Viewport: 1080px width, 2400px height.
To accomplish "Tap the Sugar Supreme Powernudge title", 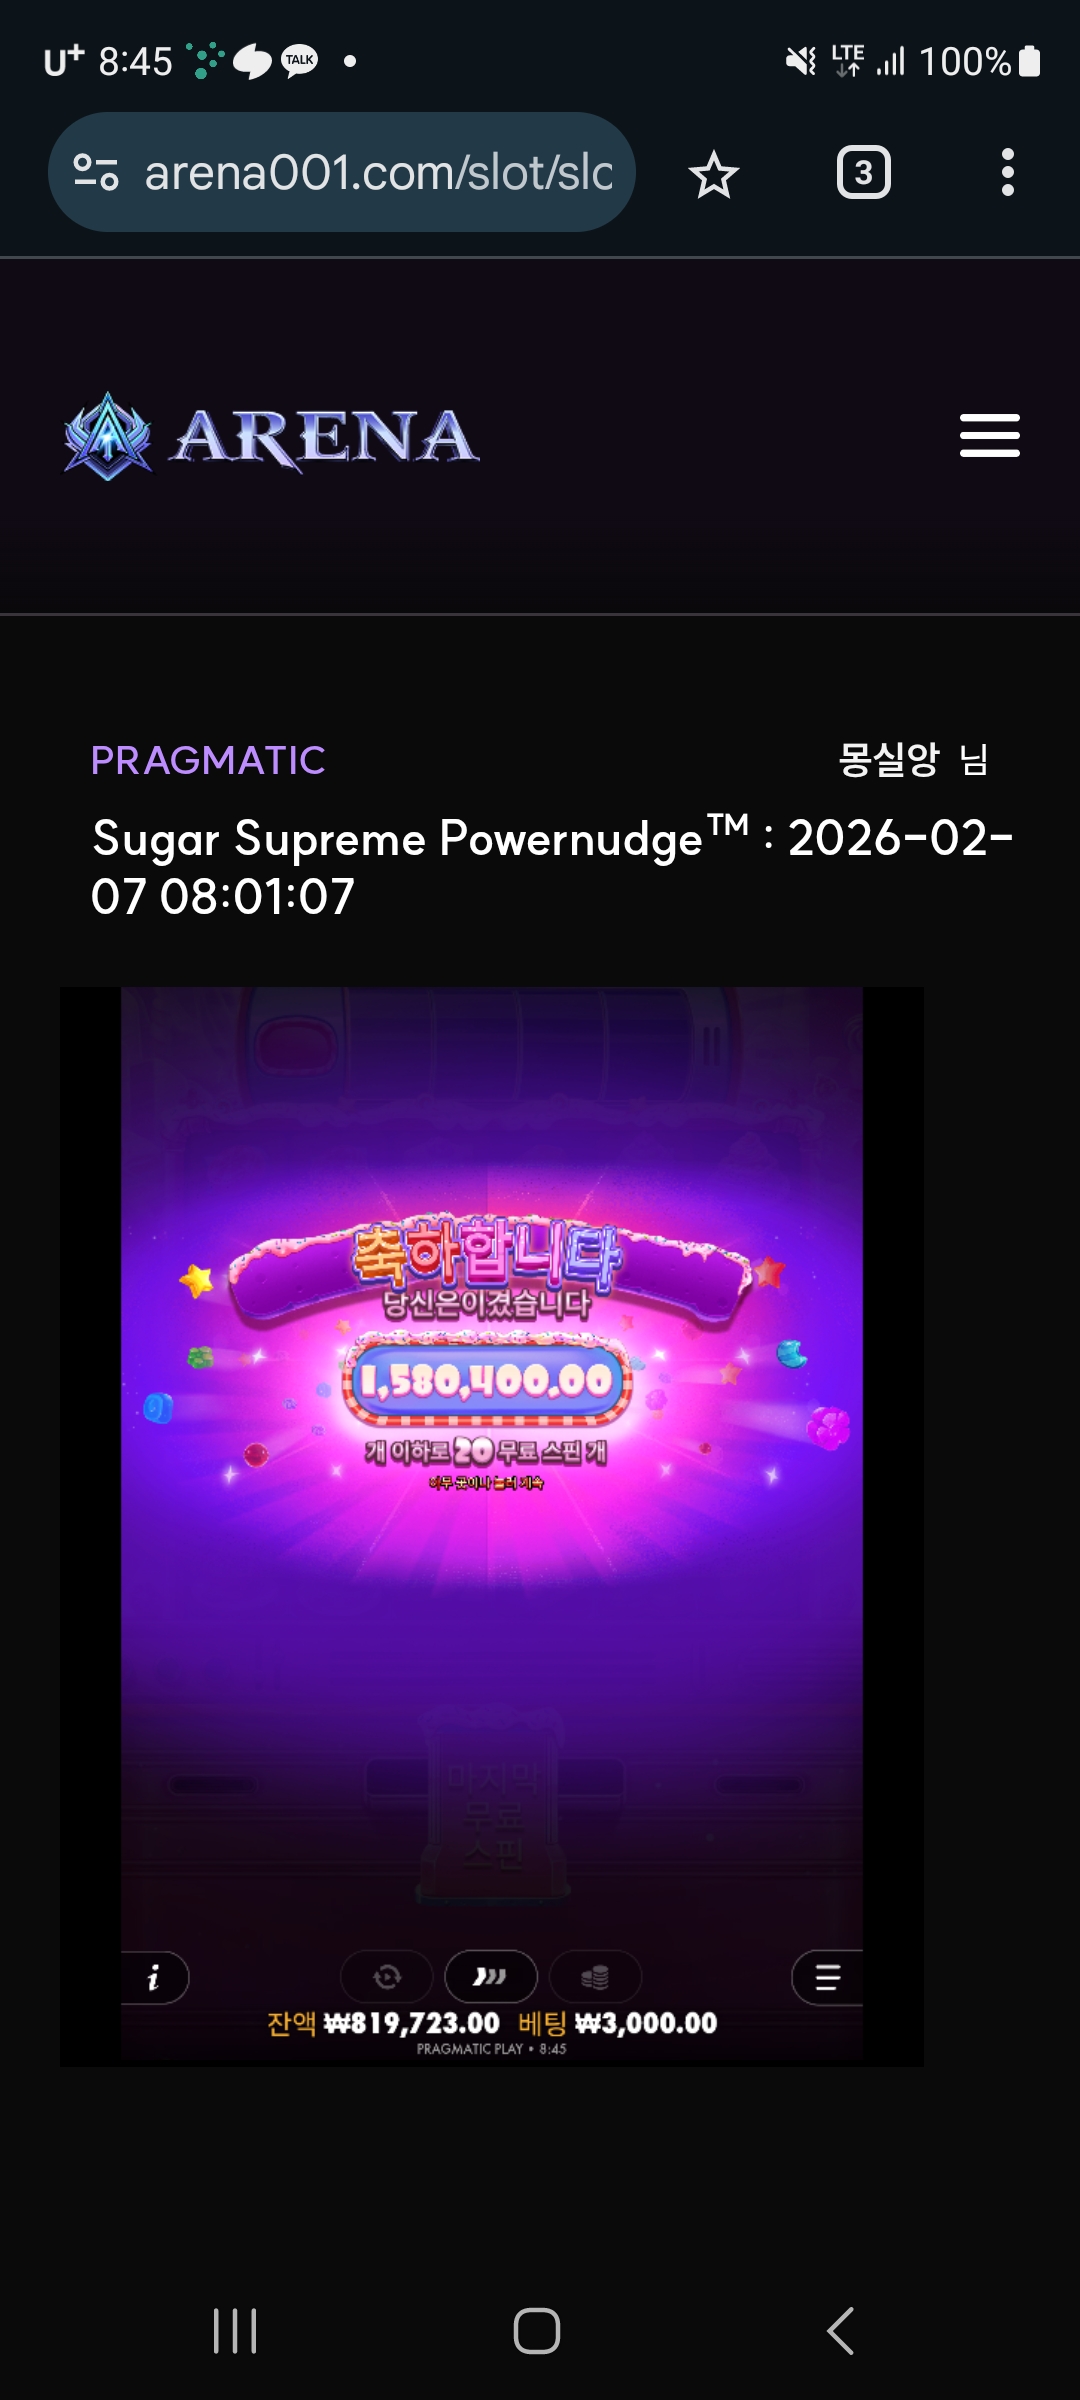I will [420, 838].
